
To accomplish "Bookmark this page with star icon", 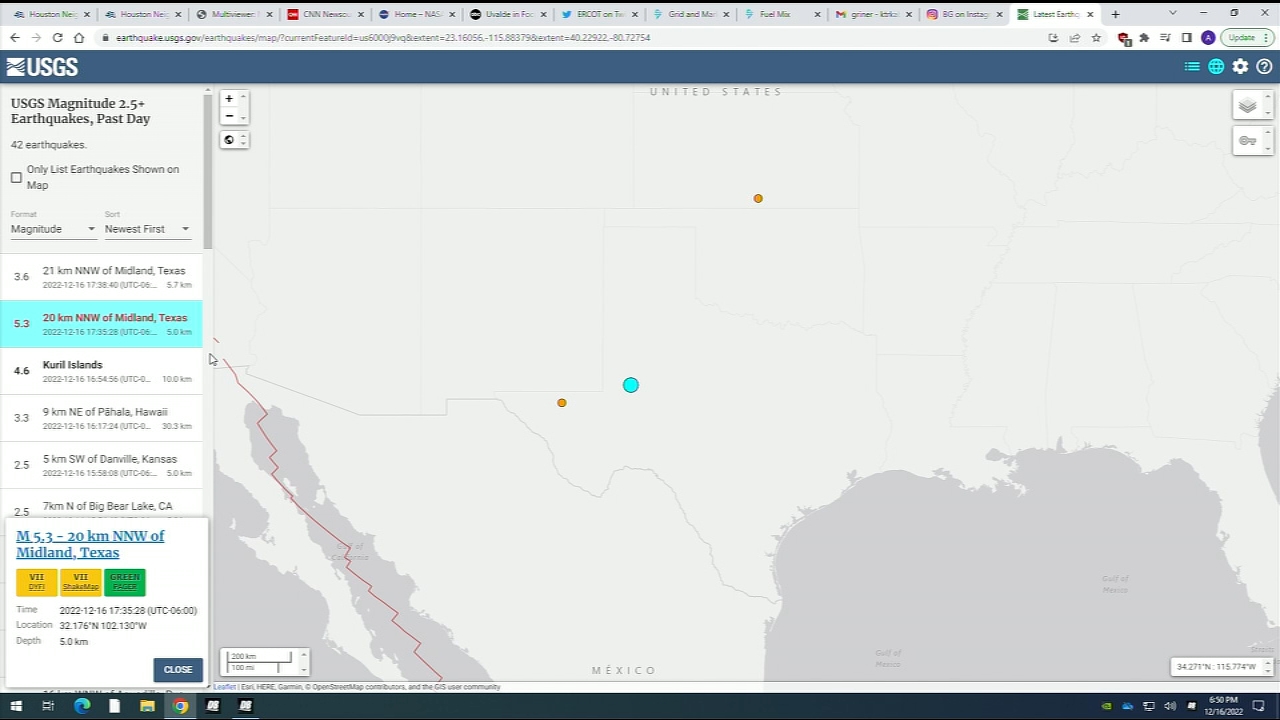I will [x=1096, y=38].
